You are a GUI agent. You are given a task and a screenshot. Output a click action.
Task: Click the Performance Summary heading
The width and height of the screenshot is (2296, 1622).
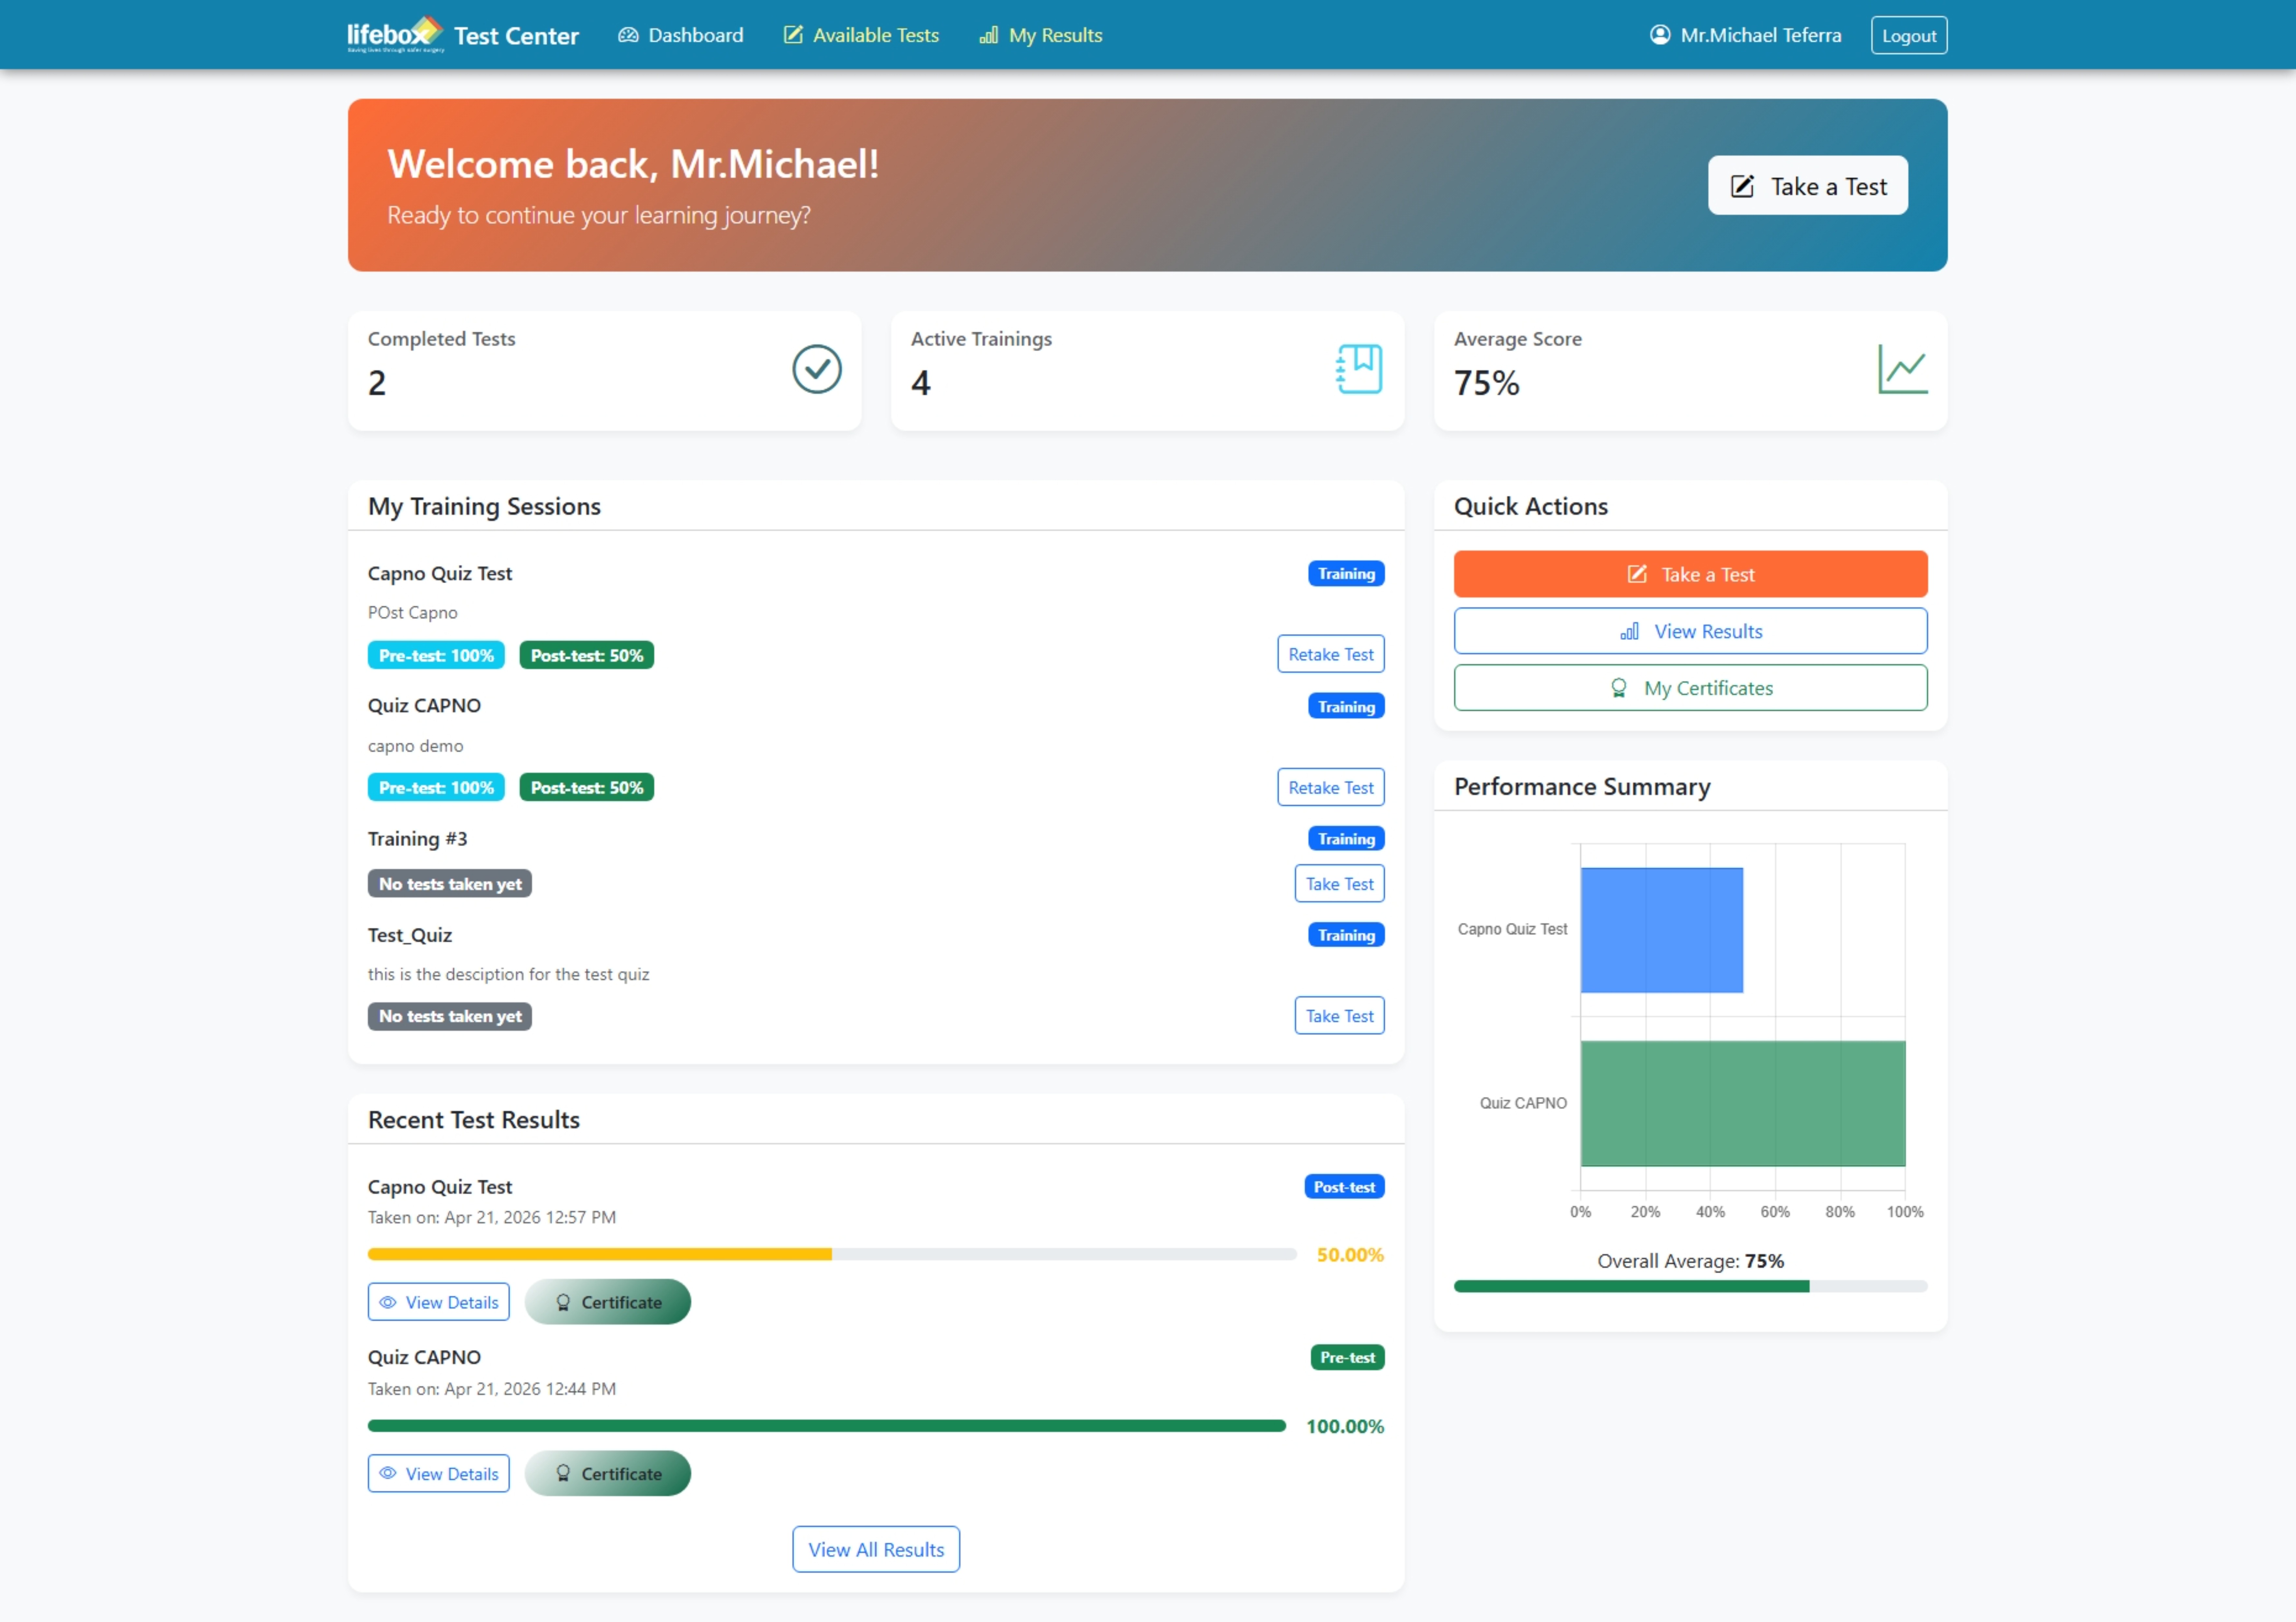point(1582,787)
